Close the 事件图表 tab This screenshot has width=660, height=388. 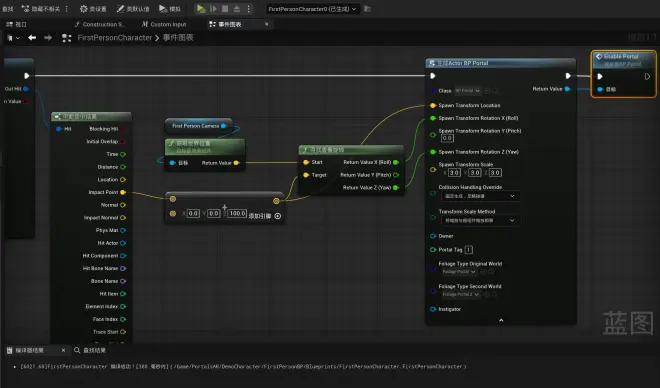pos(266,24)
